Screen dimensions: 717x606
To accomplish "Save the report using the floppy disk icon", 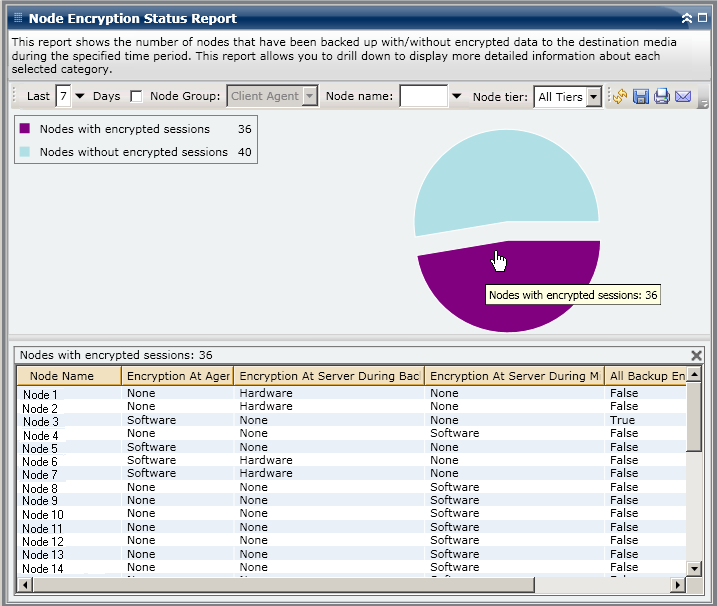I will [640, 97].
